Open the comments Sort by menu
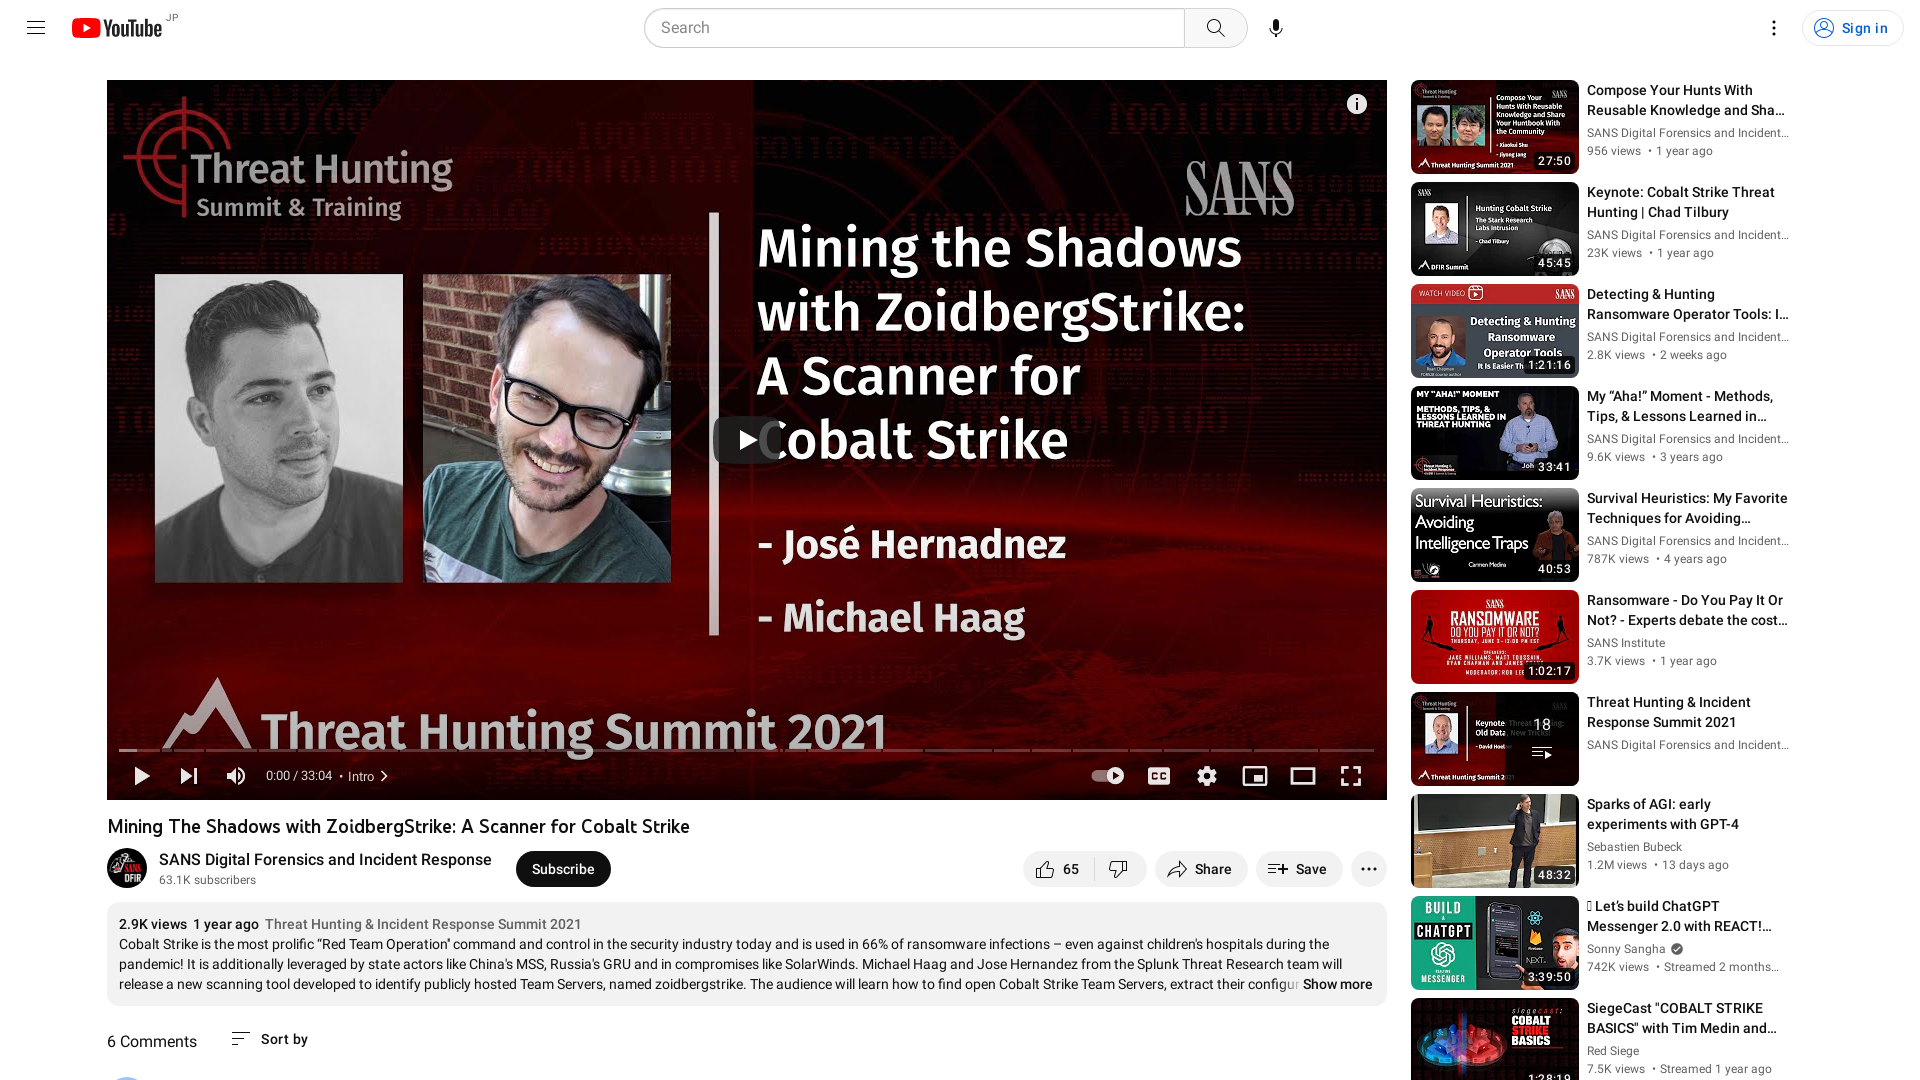Screen dimensions: 1920x1080 pyautogui.click(x=270, y=1039)
